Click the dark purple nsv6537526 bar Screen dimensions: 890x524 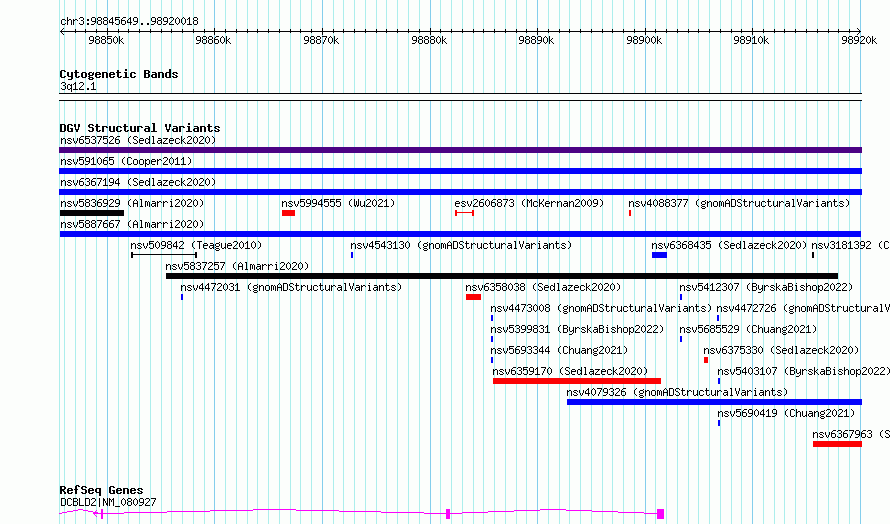click(x=460, y=150)
